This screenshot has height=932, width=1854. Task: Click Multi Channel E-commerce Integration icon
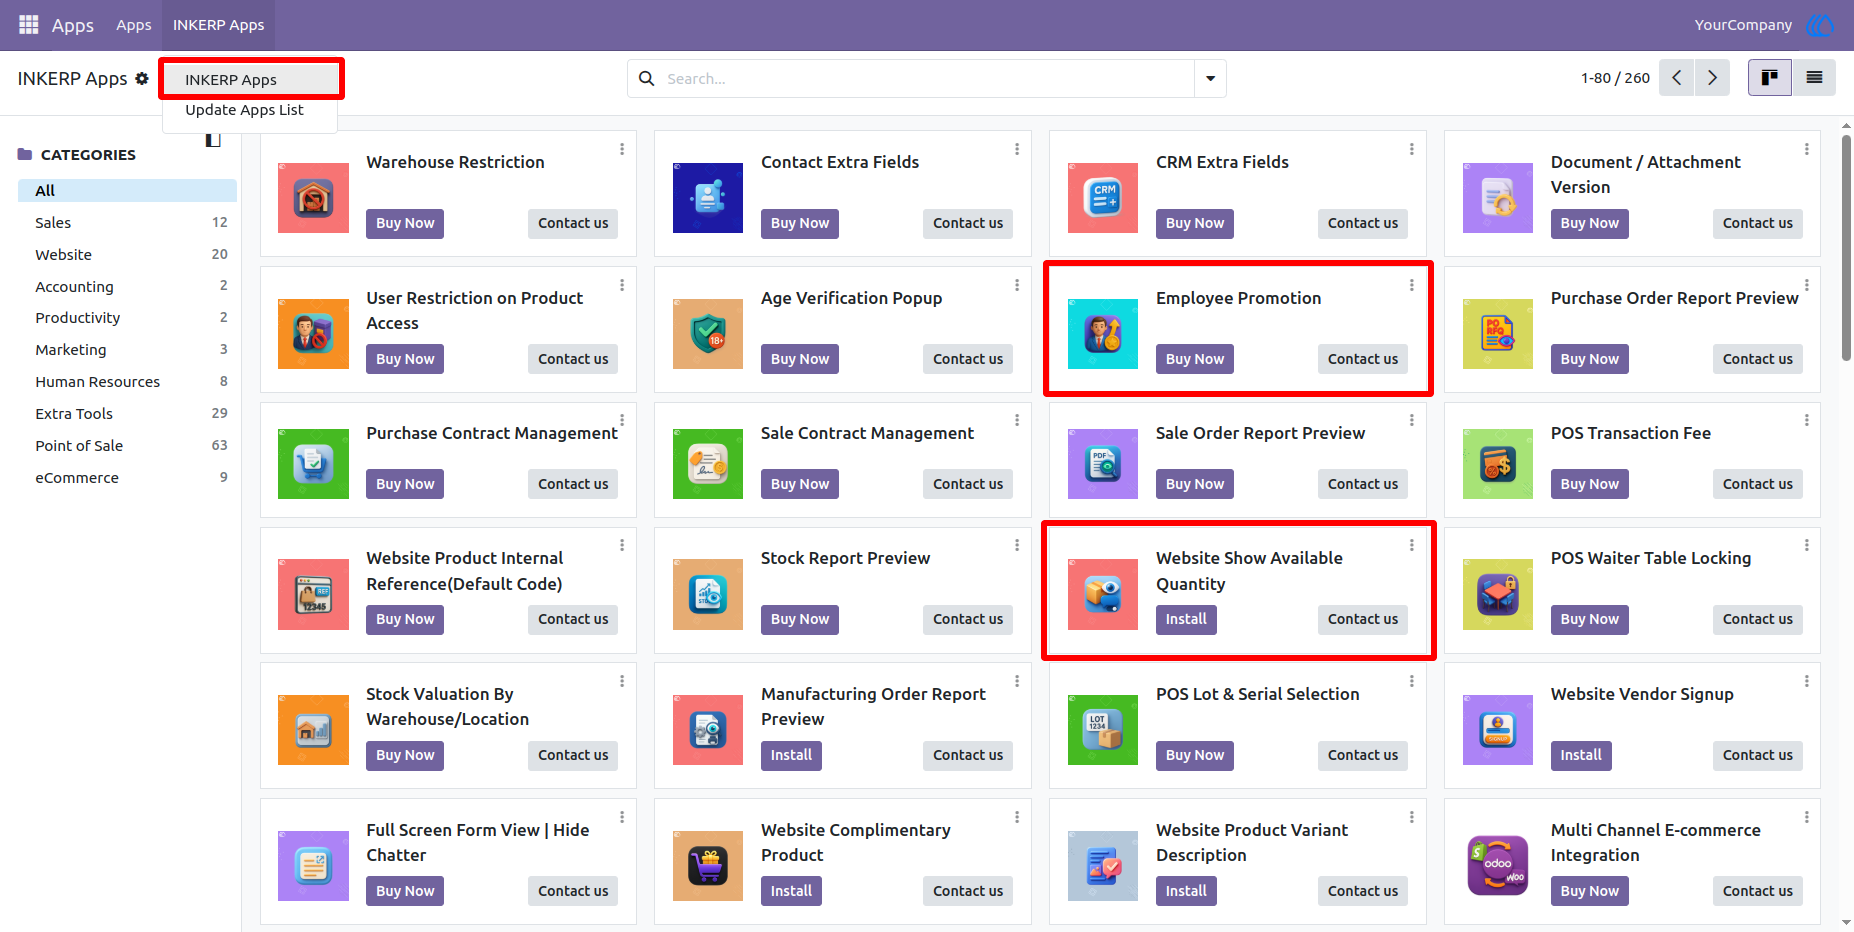[x=1498, y=866]
